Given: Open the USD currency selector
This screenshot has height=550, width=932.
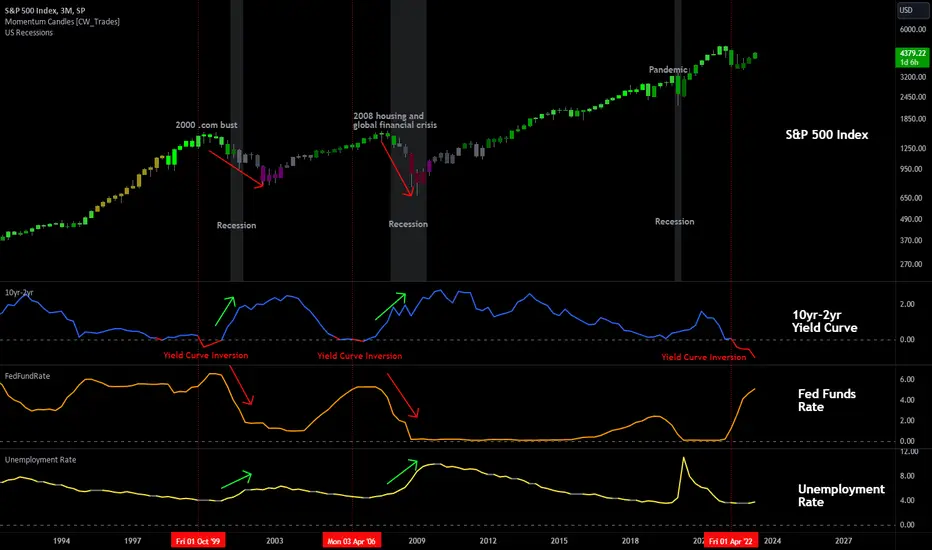Looking at the screenshot, I should pyautogui.click(x=912, y=10).
